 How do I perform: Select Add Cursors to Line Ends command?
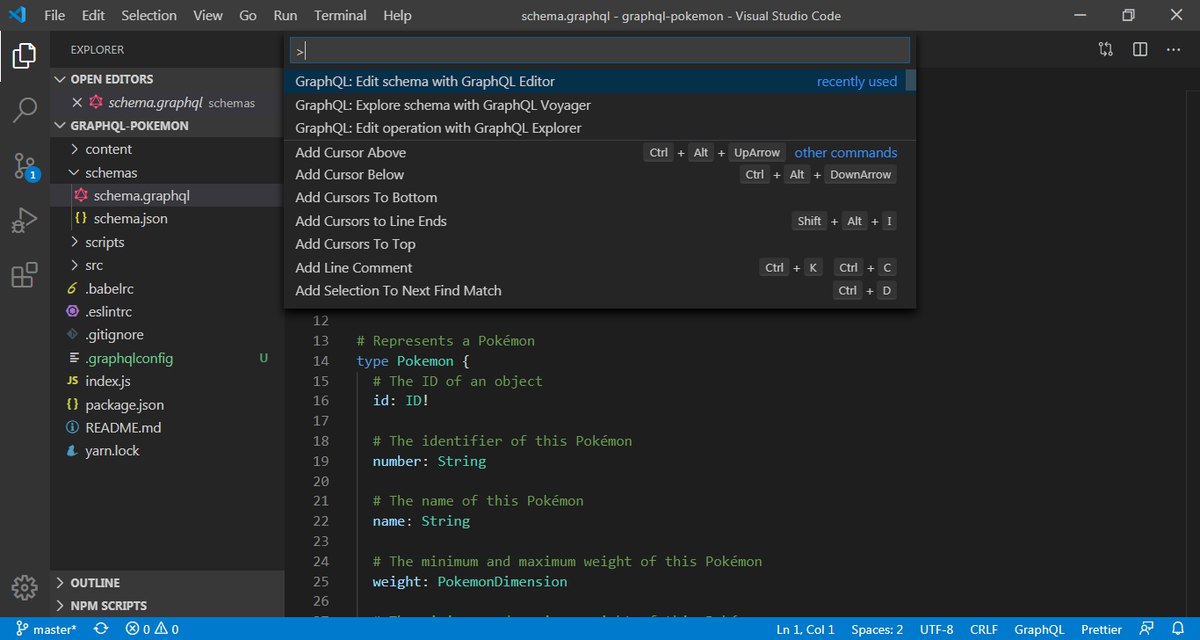(595, 221)
